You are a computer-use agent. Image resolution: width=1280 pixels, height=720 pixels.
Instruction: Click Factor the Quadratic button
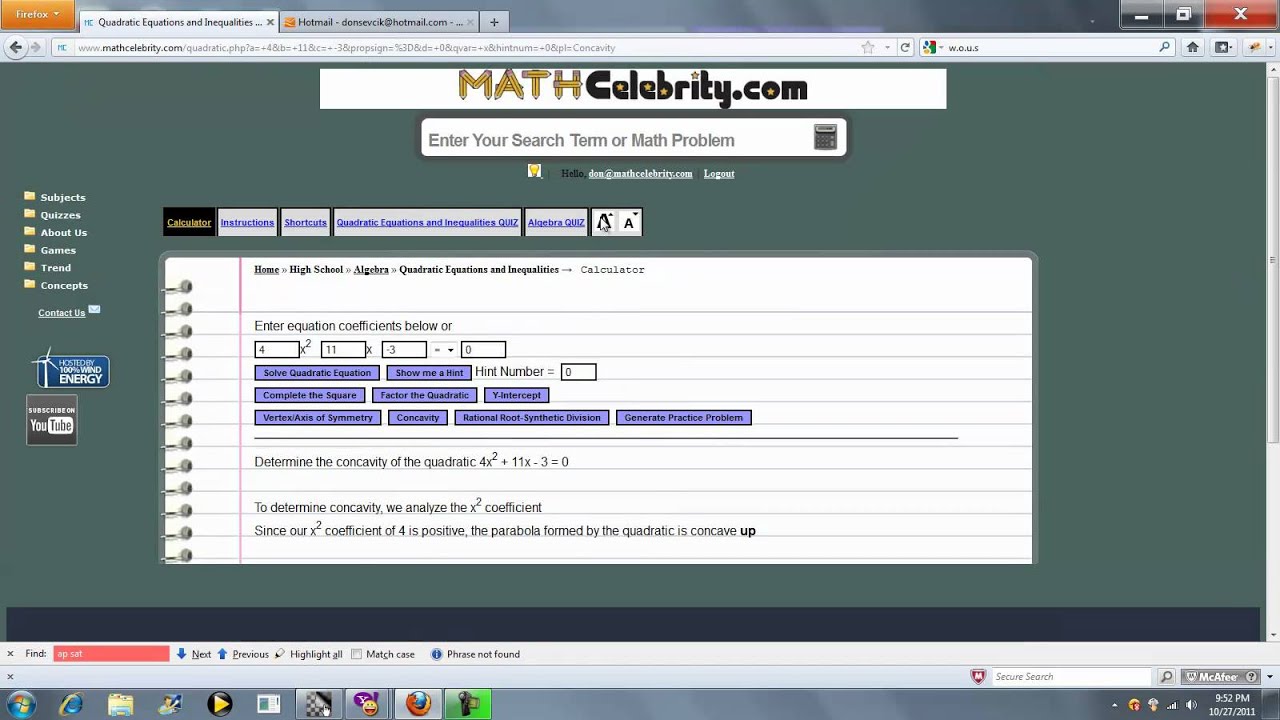click(424, 395)
